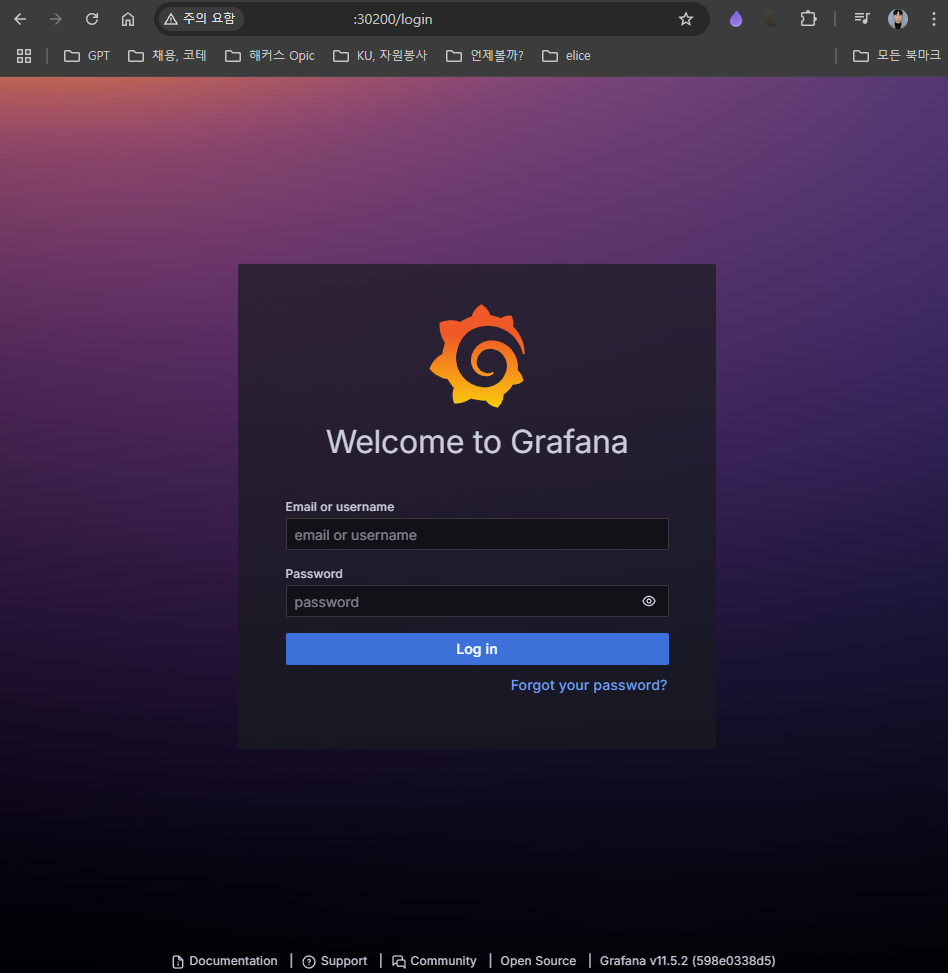The height and width of the screenshot is (973, 948).
Task: Open the browser home page icon
Action: [128, 19]
